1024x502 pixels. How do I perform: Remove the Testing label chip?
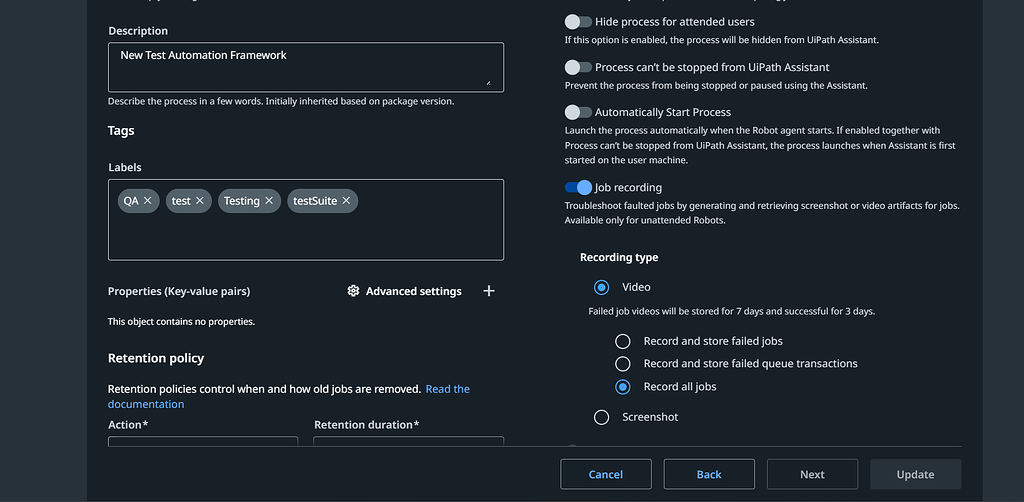pyautogui.click(x=269, y=201)
